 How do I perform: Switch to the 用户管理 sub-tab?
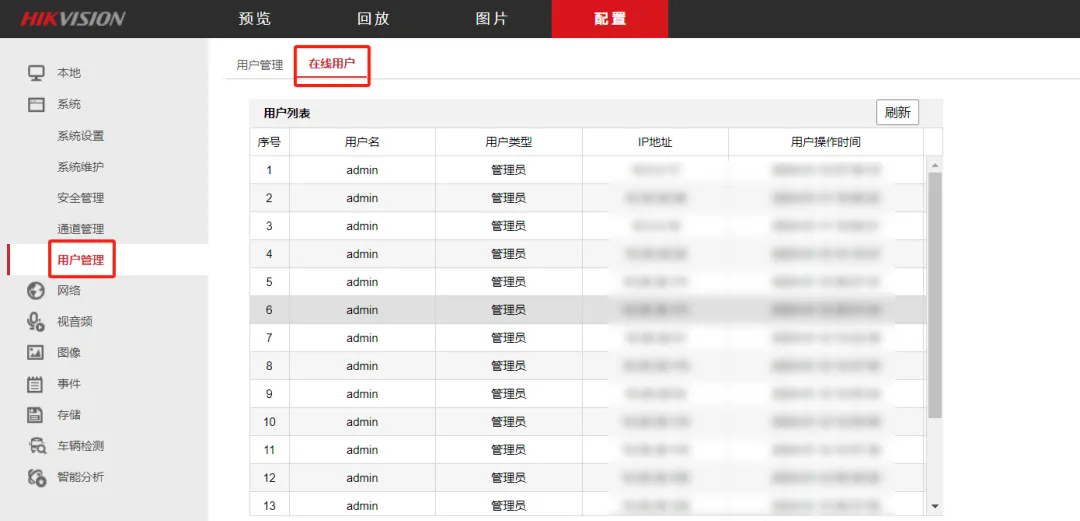click(x=260, y=65)
